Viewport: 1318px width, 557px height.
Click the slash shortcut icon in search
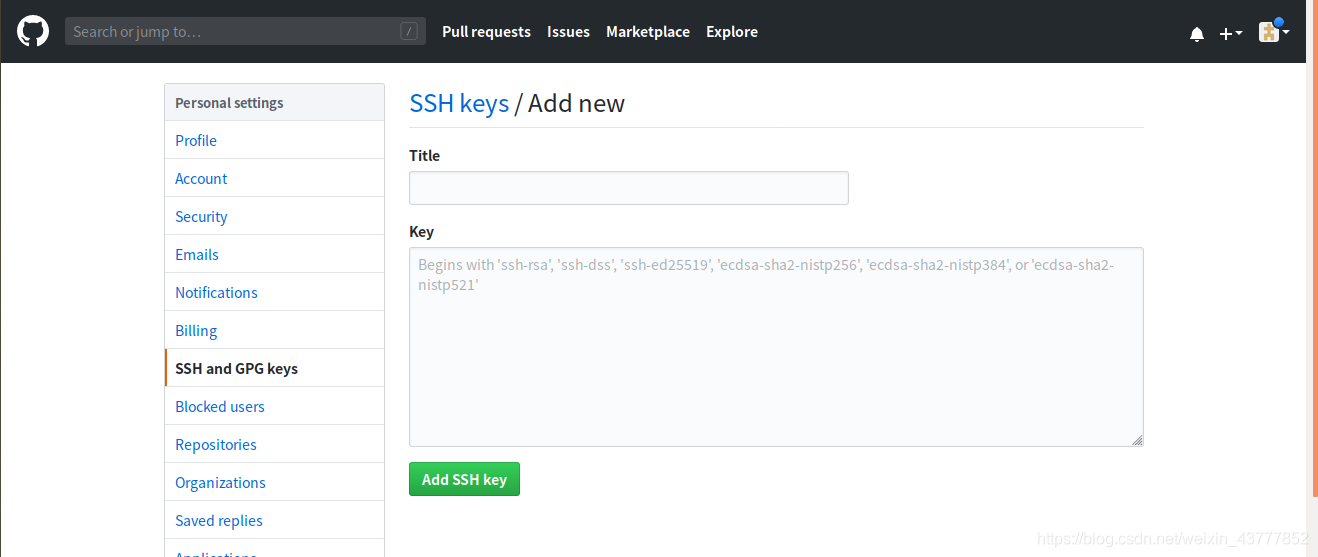(409, 31)
